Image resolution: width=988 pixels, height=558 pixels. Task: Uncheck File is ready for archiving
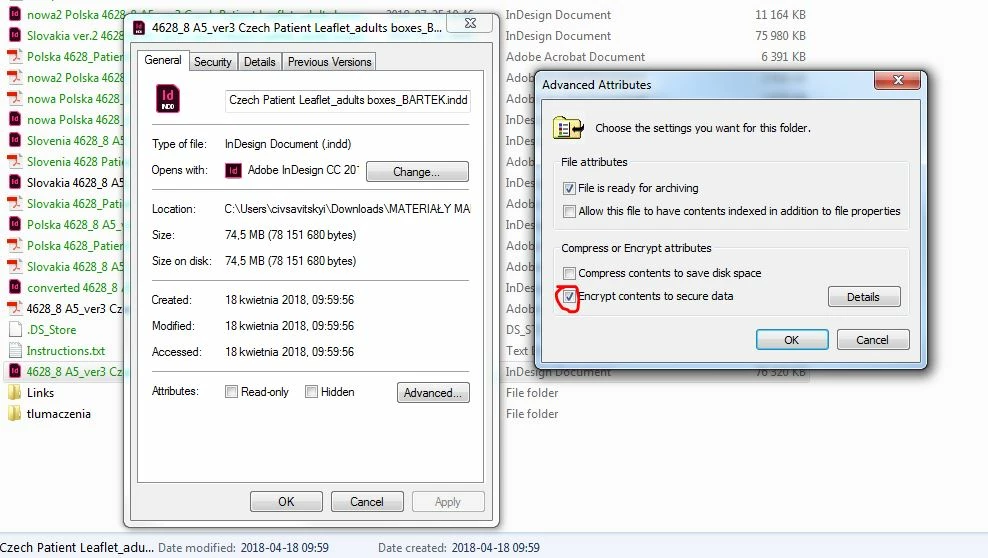(x=569, y=188)
